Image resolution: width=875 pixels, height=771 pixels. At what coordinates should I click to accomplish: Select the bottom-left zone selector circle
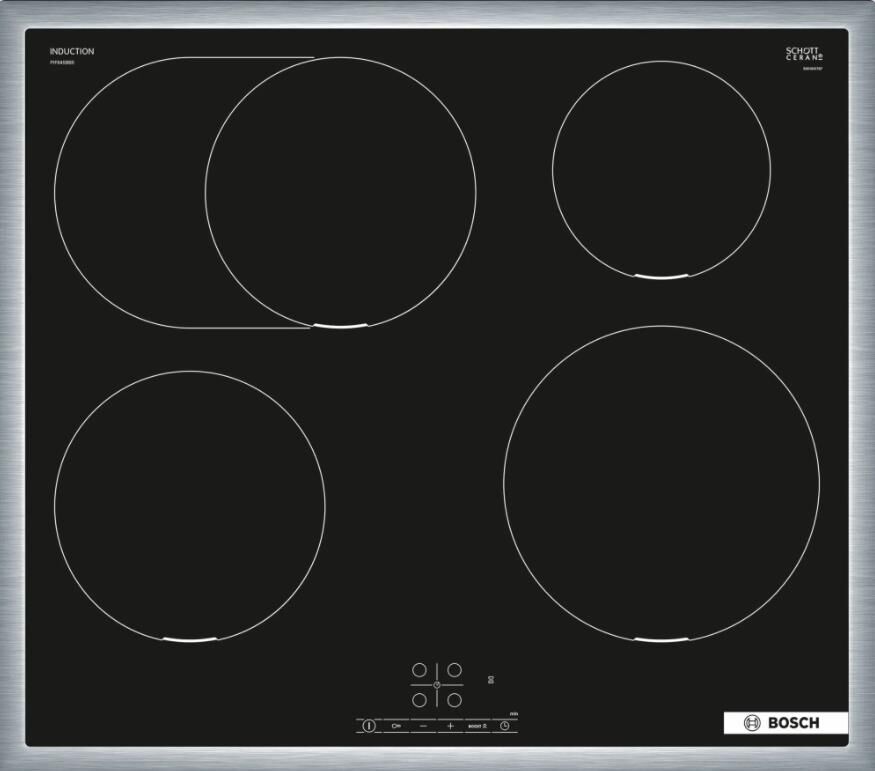(x=420, y=699)
